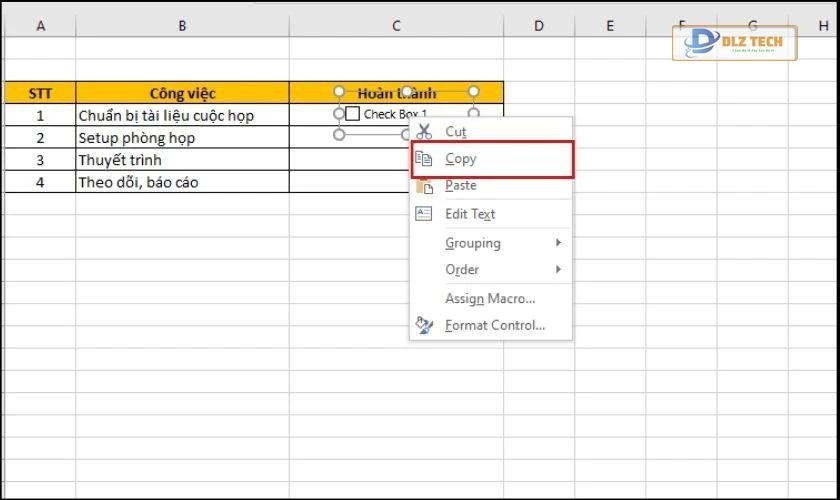840x500 pixels.
Task: Select the "Setup phòng họp" cell
Action: click(x=182, y=138)
